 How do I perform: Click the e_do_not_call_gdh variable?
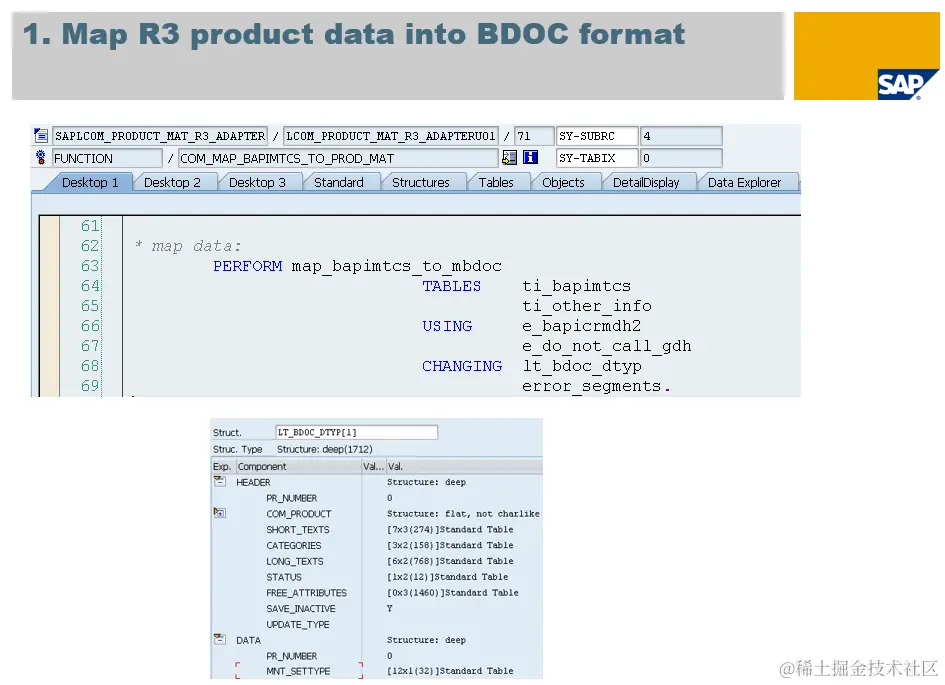(x=607, y=346)
